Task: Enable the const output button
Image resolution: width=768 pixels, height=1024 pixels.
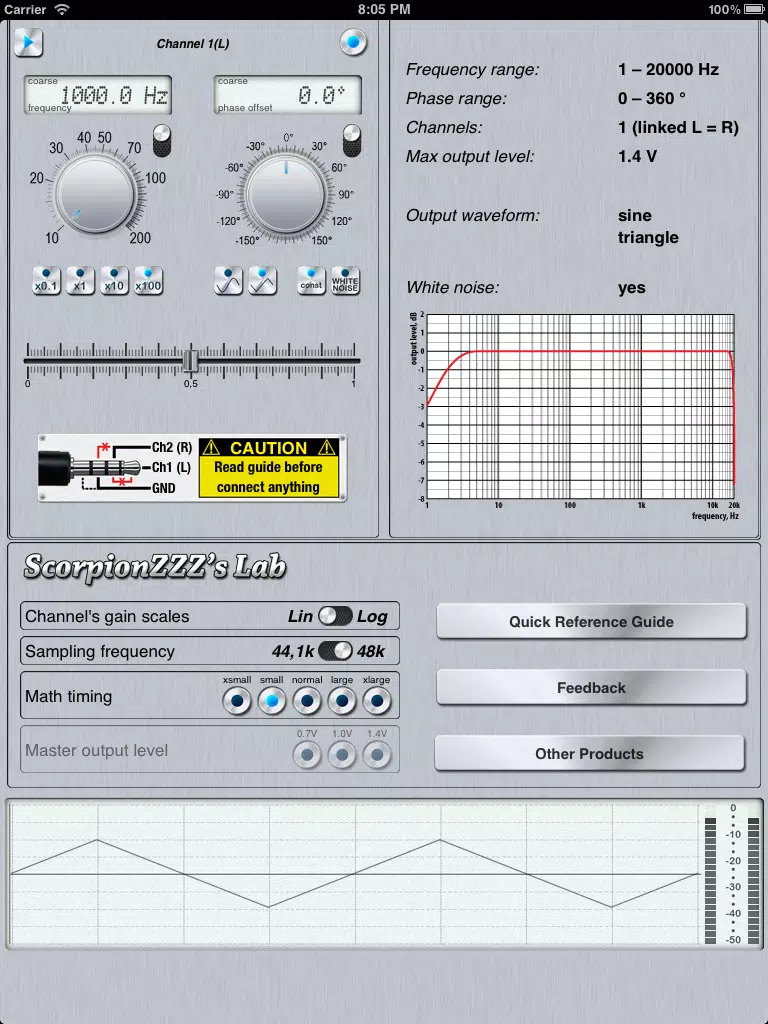Action: click(x=312, y=281)
